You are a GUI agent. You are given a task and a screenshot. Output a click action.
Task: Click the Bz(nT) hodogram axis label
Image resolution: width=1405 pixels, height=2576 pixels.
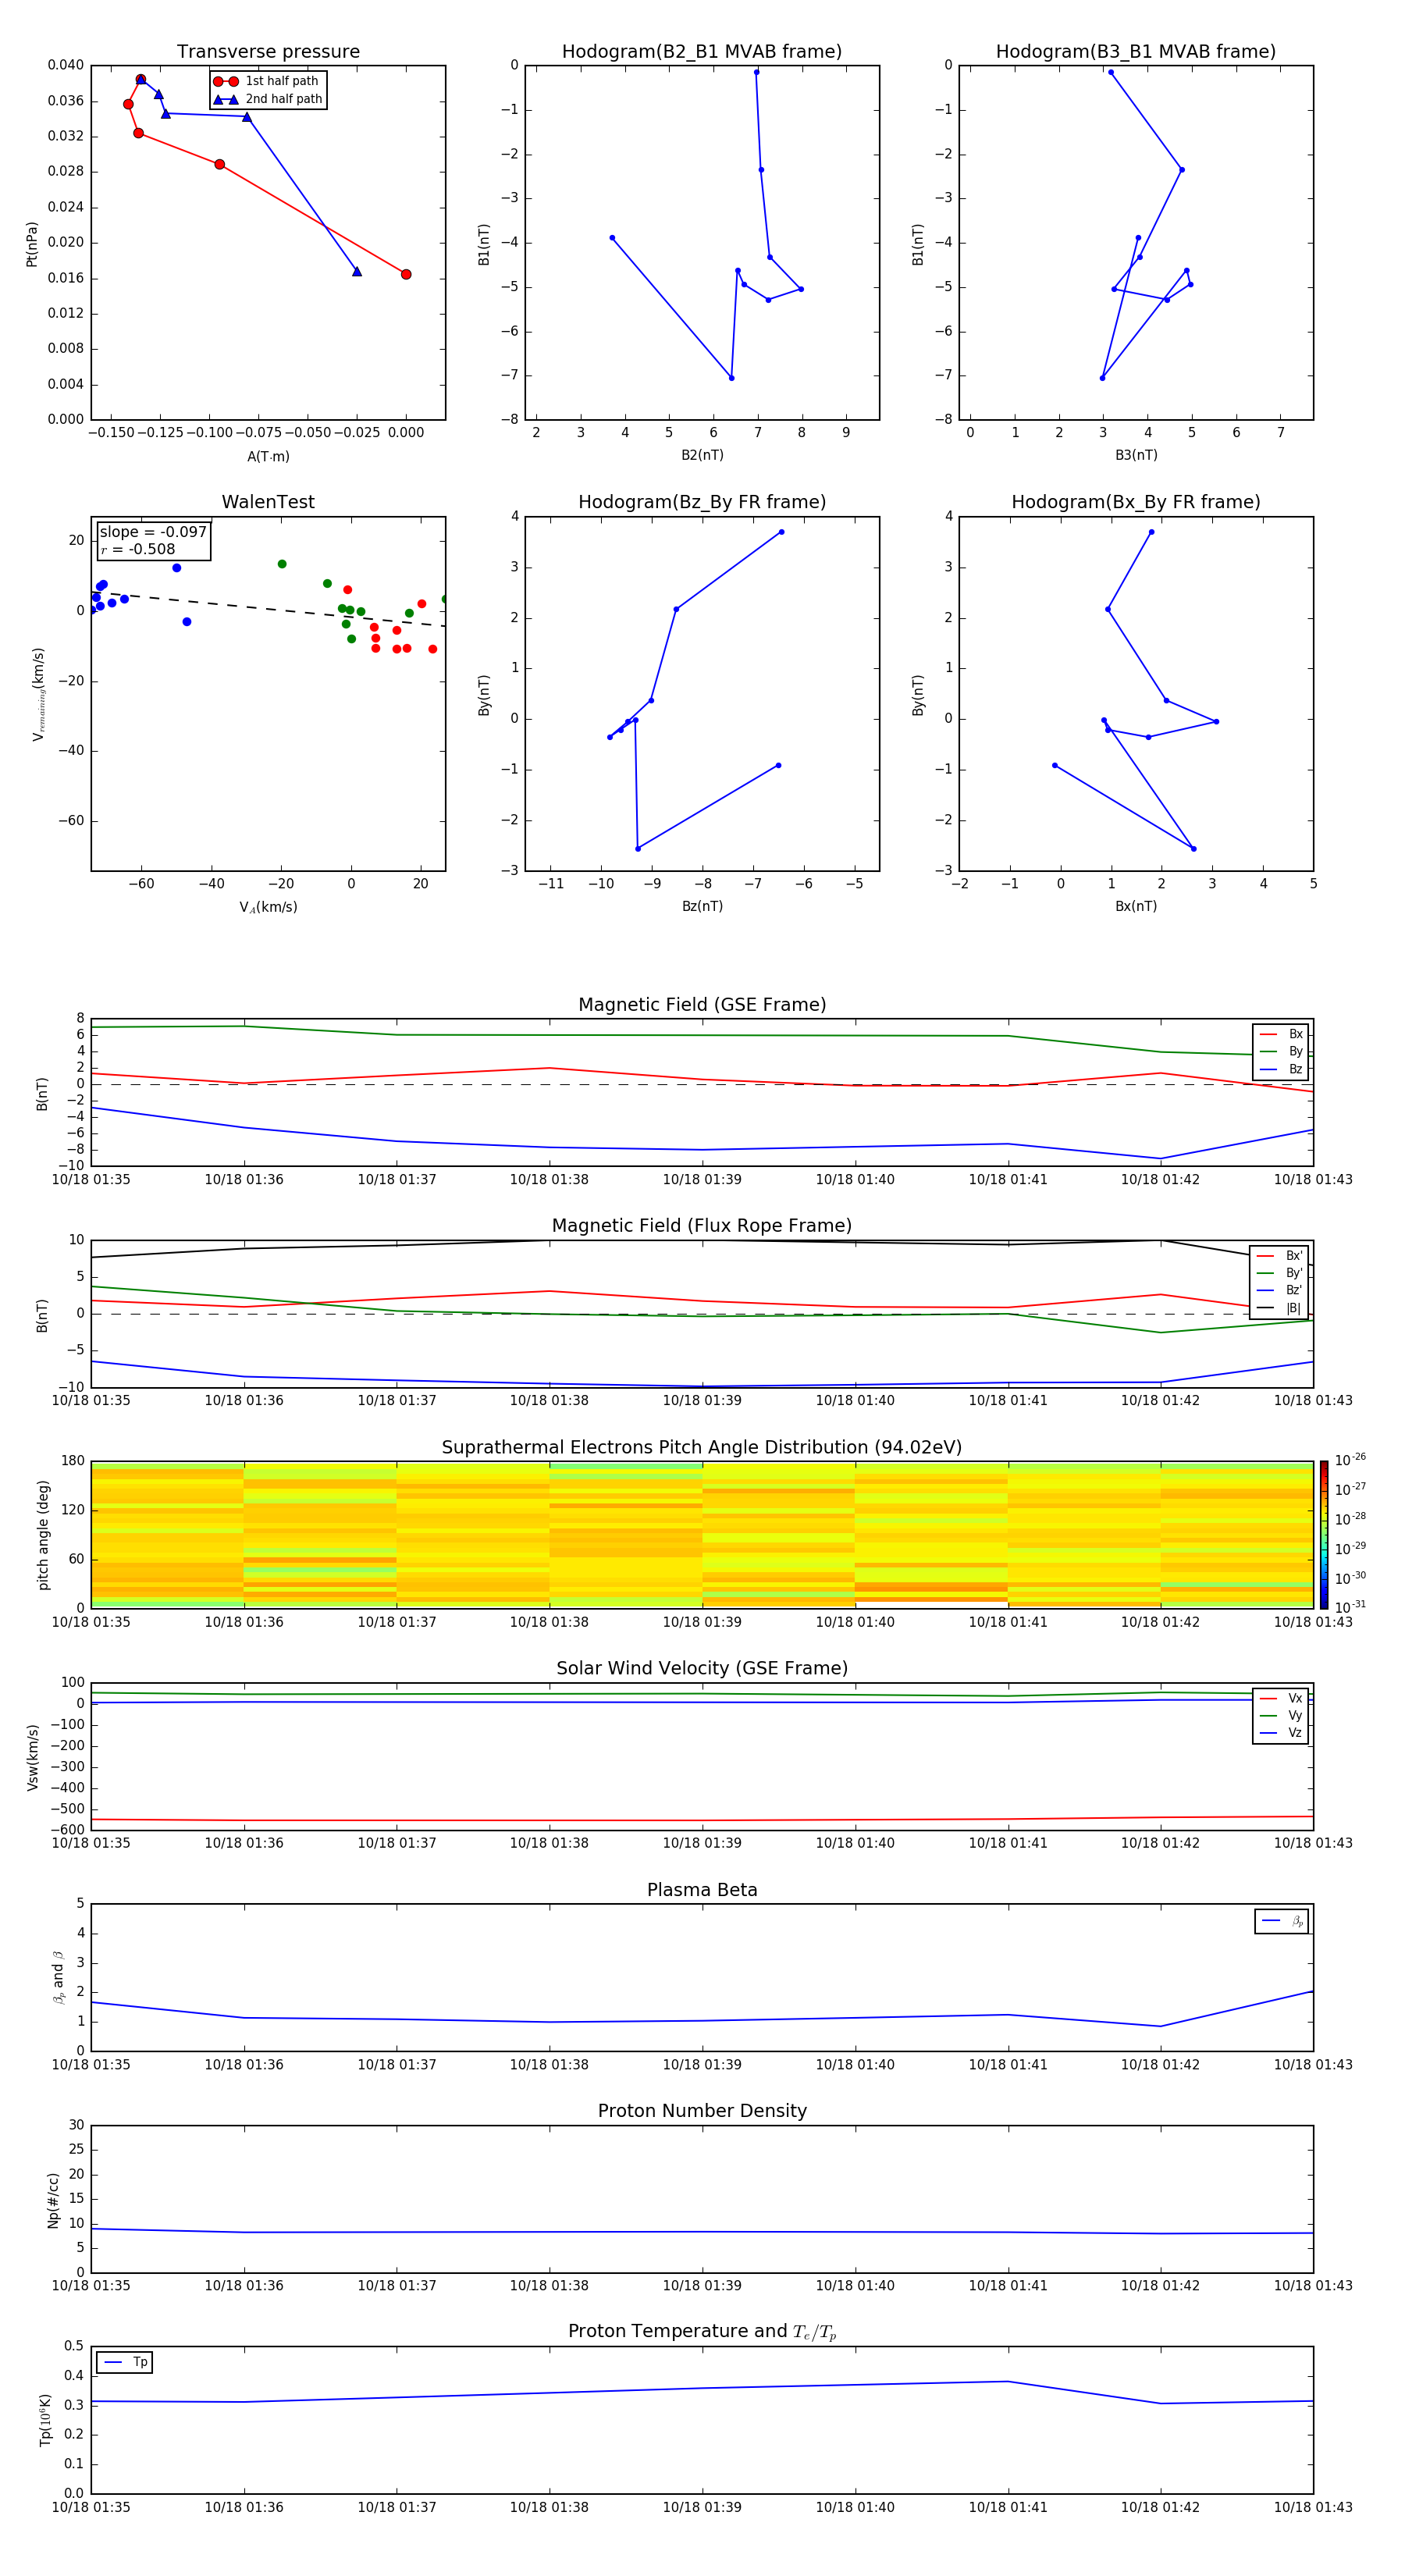pyautogui.click(x=702, y=906)
